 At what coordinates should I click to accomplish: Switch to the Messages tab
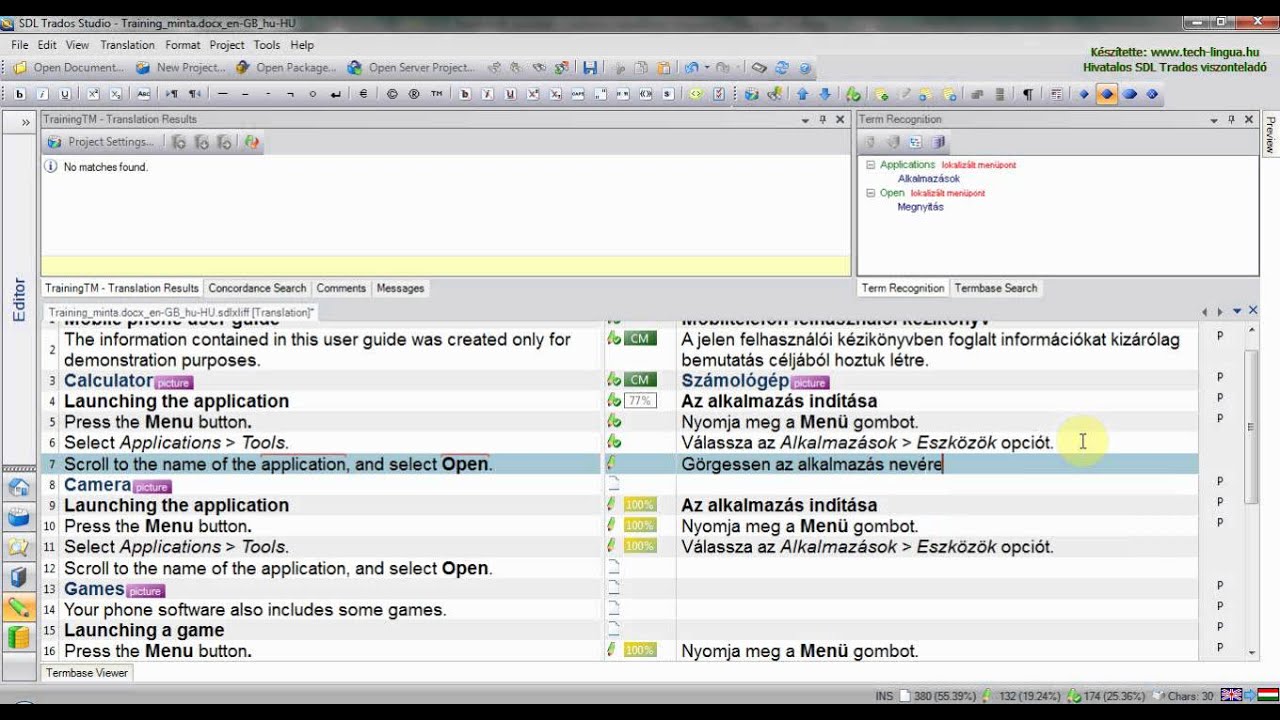(x=400, y=288)
